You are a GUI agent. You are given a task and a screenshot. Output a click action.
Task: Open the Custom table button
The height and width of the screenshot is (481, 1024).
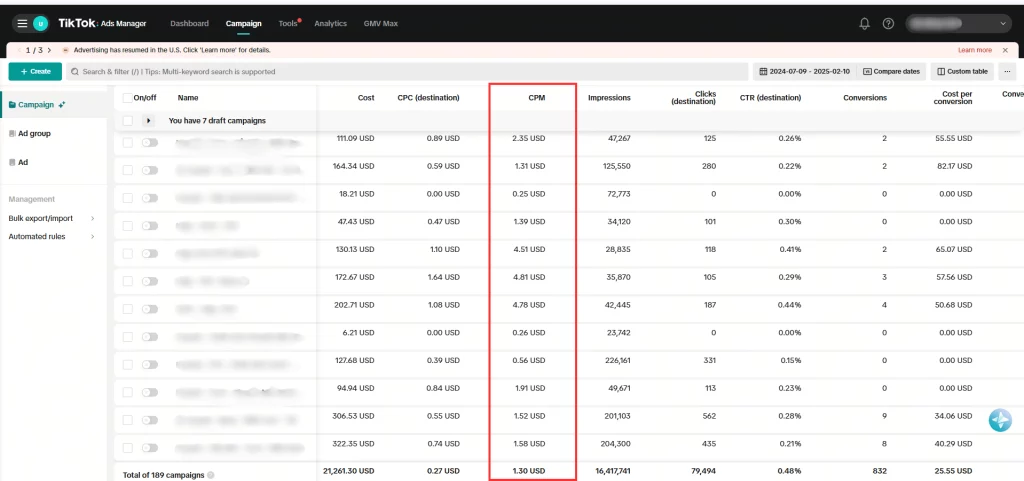[963, 71]
